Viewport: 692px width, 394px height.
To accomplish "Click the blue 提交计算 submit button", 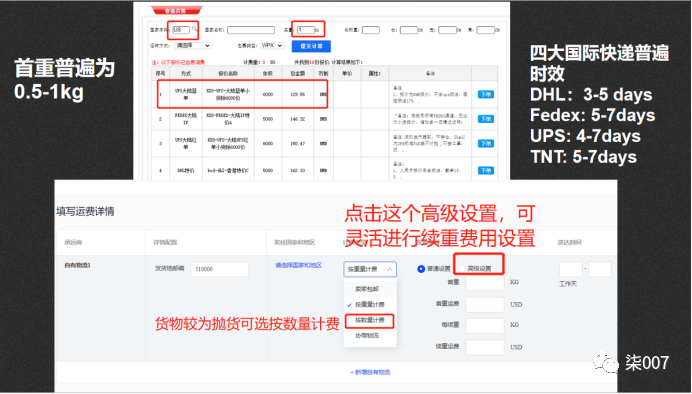I will tap(311, 46).
